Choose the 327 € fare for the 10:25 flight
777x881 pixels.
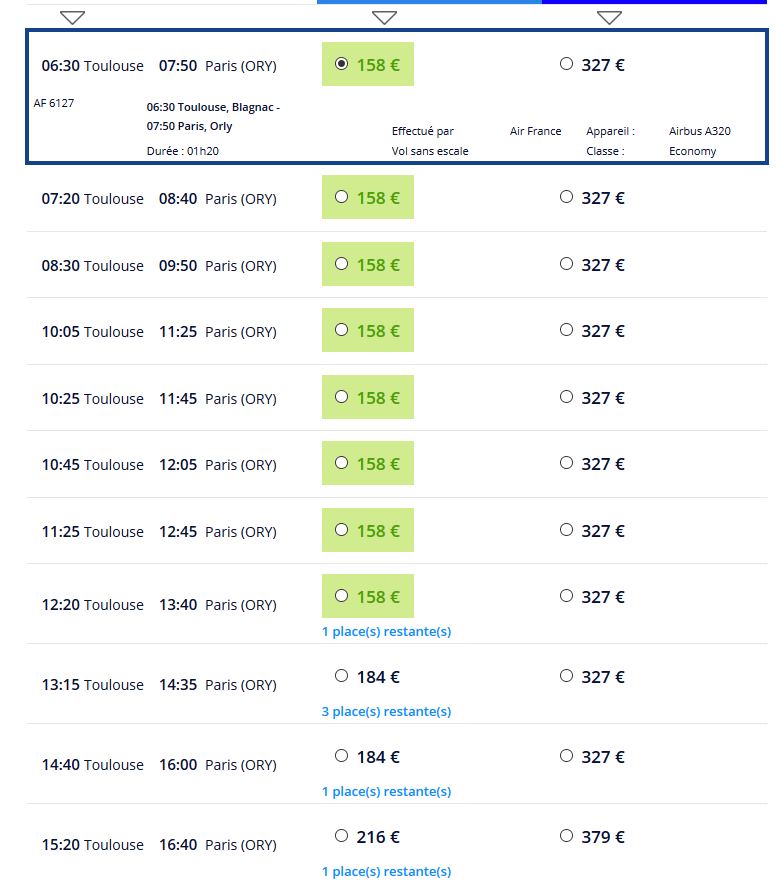coord(566,397)
